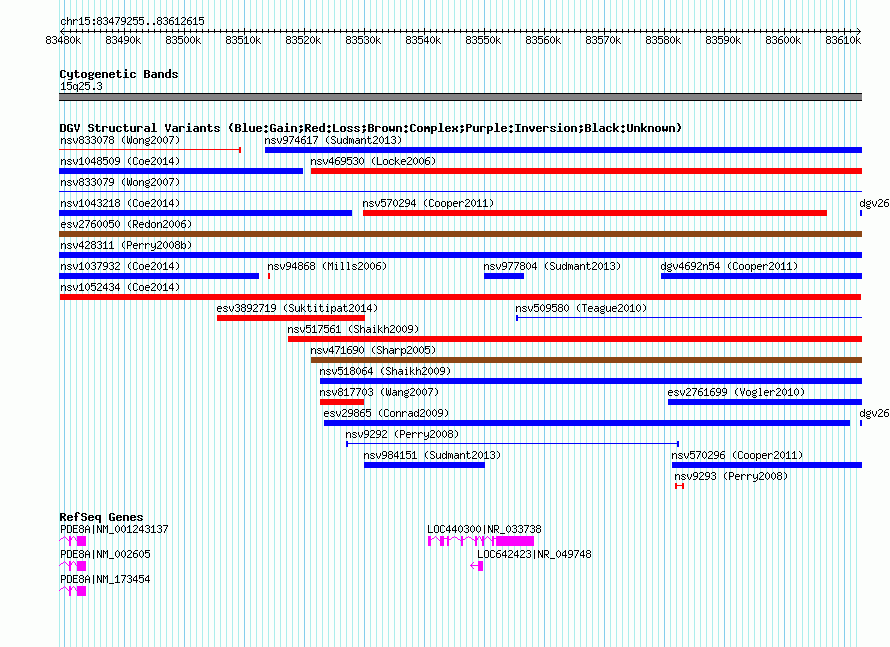Click nsv518064 (Shaikh2009) label
890x647 pixels.
point(385,371)
